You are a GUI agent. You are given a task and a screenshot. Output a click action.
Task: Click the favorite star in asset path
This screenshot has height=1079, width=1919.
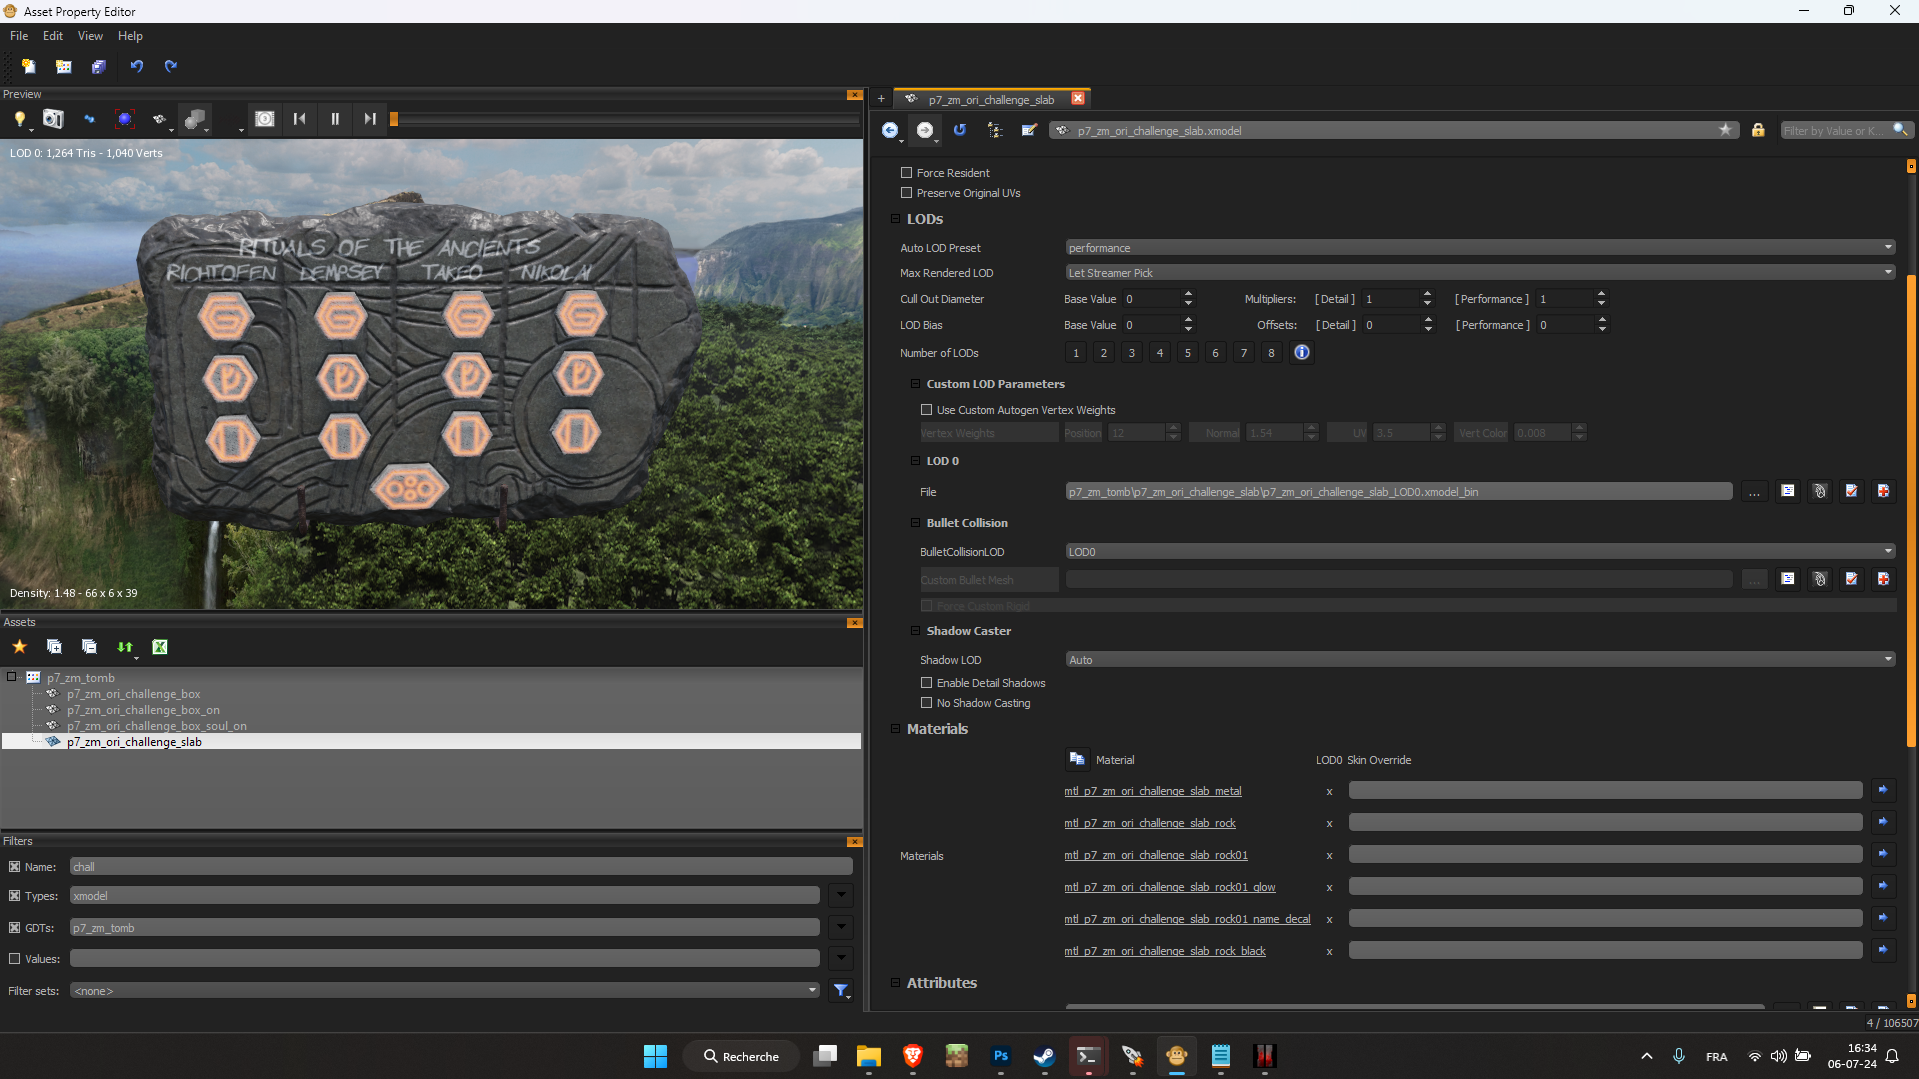pyautogui.click(x=1725, y=130)
